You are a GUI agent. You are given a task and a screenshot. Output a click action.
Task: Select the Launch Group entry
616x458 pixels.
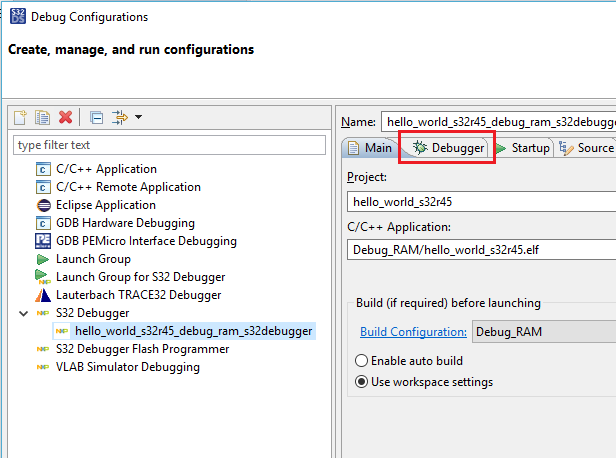93,259
